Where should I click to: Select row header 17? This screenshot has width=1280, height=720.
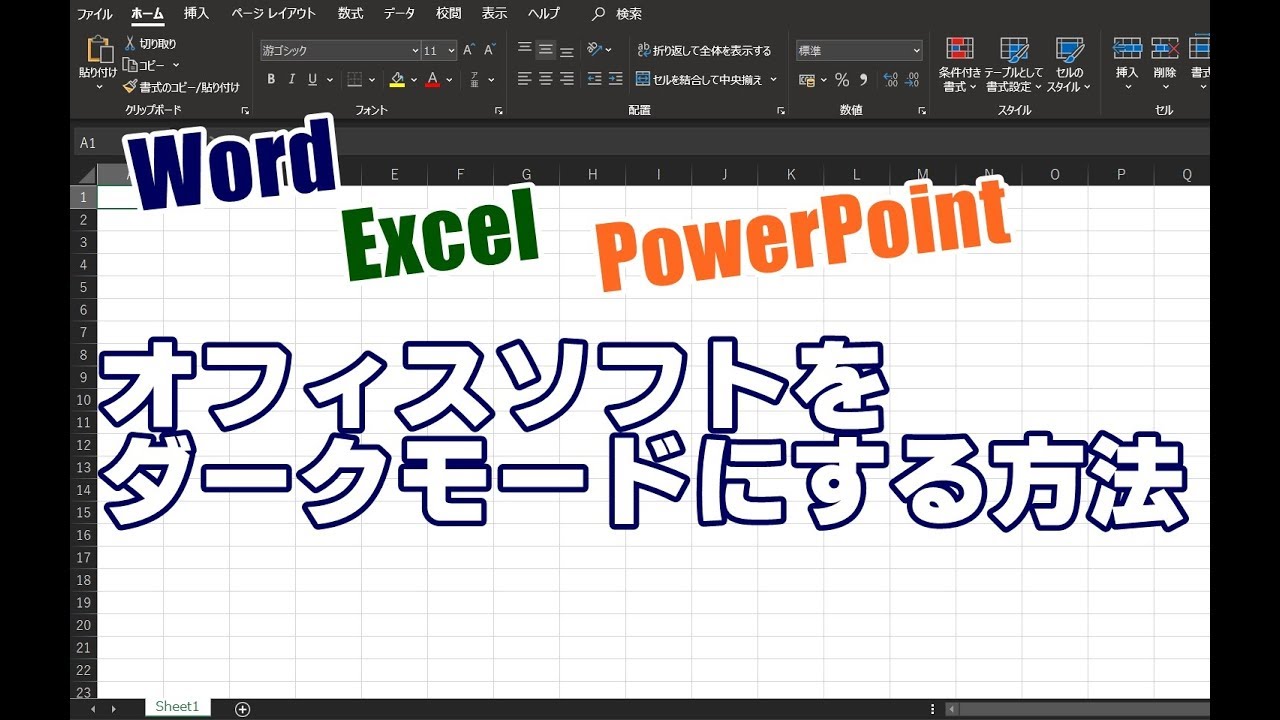click(84, 558)
